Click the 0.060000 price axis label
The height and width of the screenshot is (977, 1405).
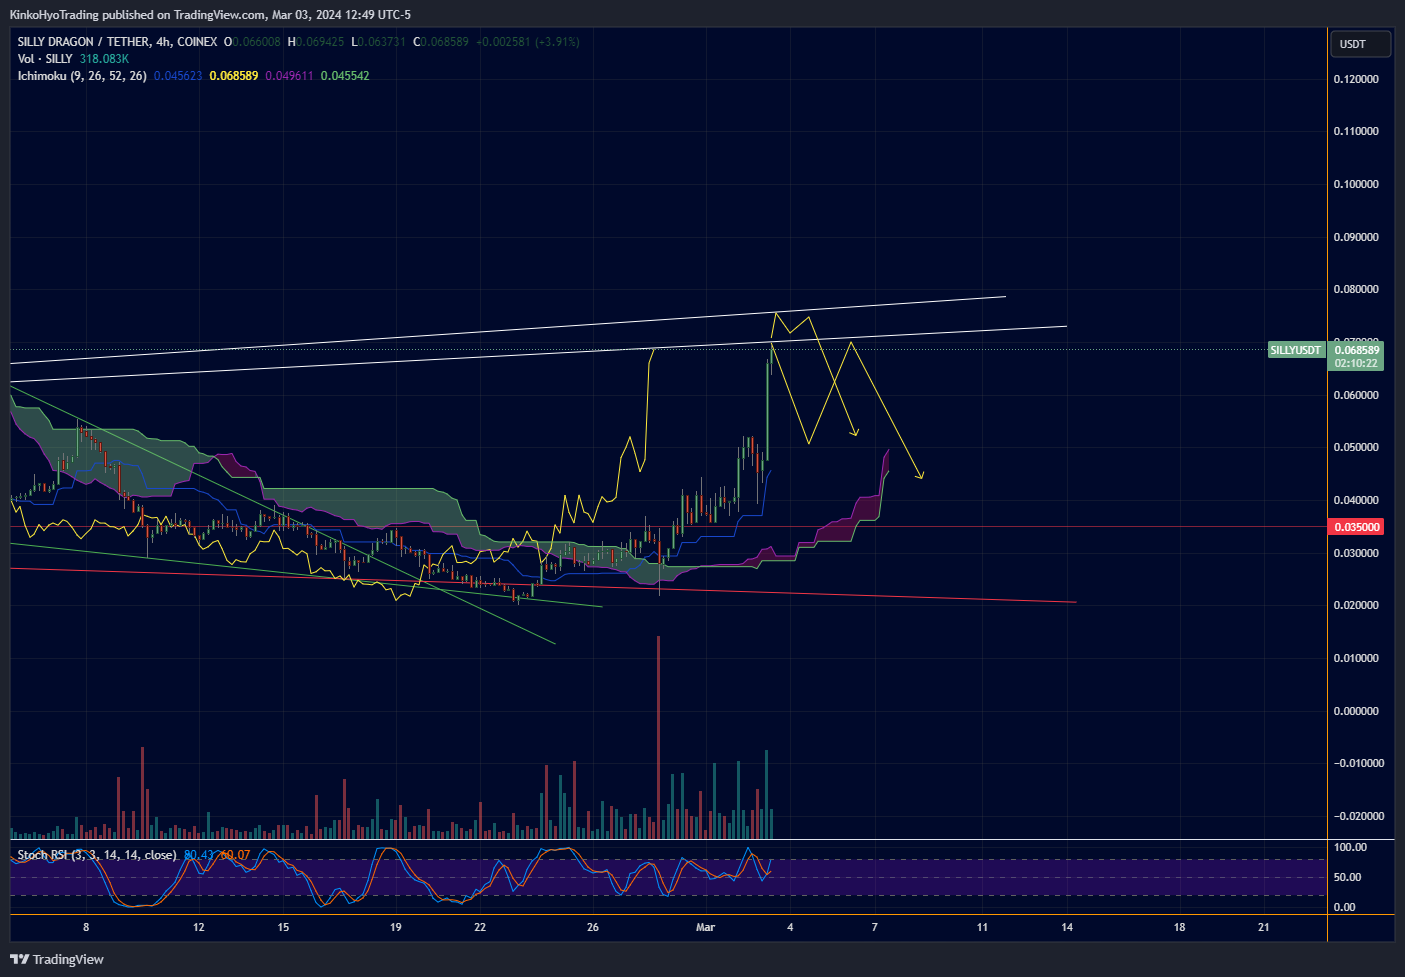[1356, 395]
